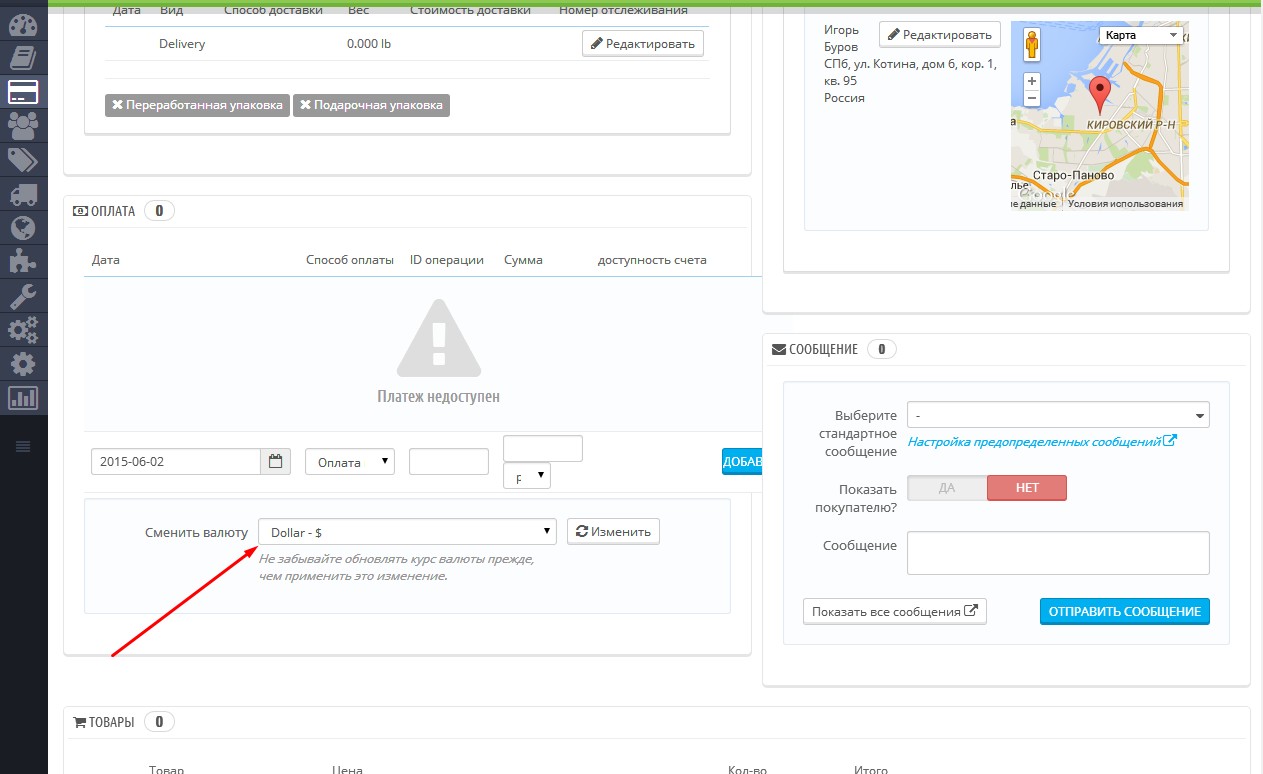Screen dimensions: 1263x774
Task: Open the Catalog book icon in sidebar
Action: click(x=23, y=58)
